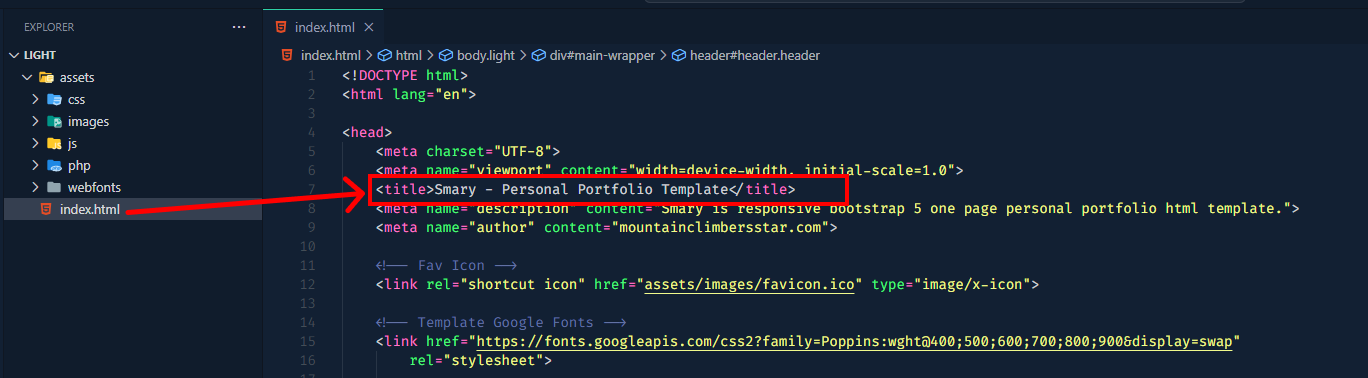This screenshot has height=378, width=1368.
Task: Click the webfonts folder icon
Action: [x=54, y=187]
